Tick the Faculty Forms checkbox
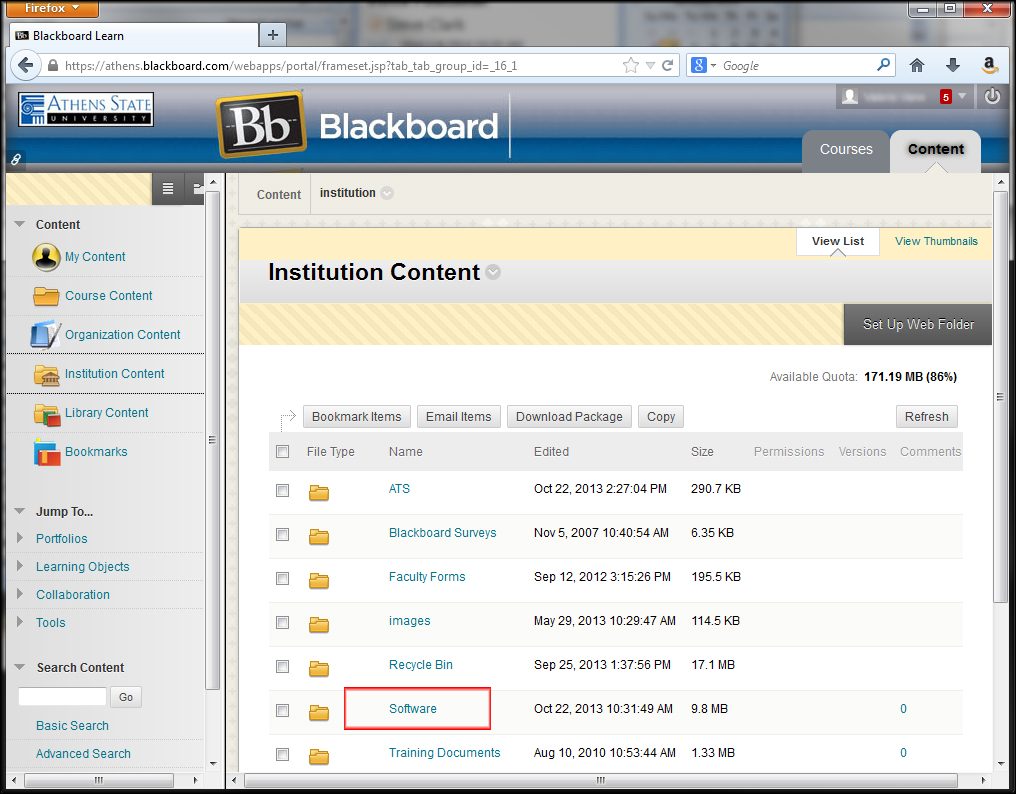The width and height of the screenshot is (1016, 794). pos(283,578)
